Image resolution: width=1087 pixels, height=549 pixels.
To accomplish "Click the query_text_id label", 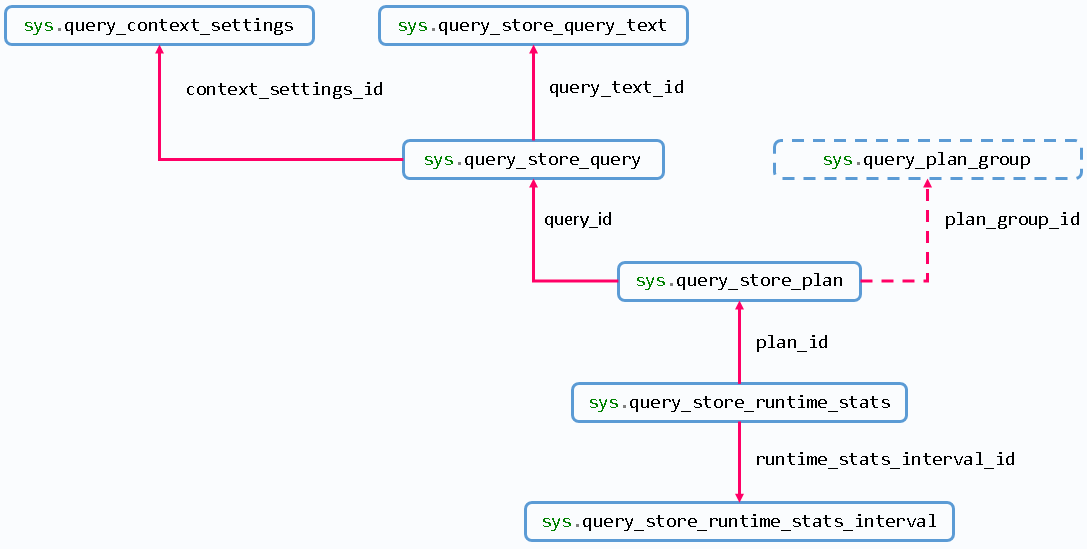I will coord(616,87).
